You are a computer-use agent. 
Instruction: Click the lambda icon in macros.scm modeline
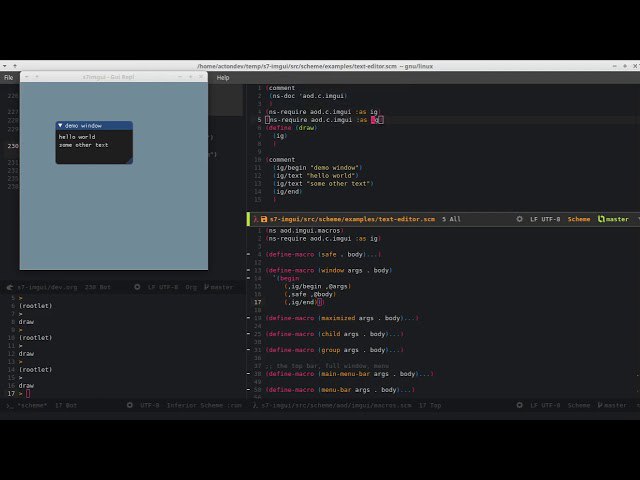pos(256,405)
